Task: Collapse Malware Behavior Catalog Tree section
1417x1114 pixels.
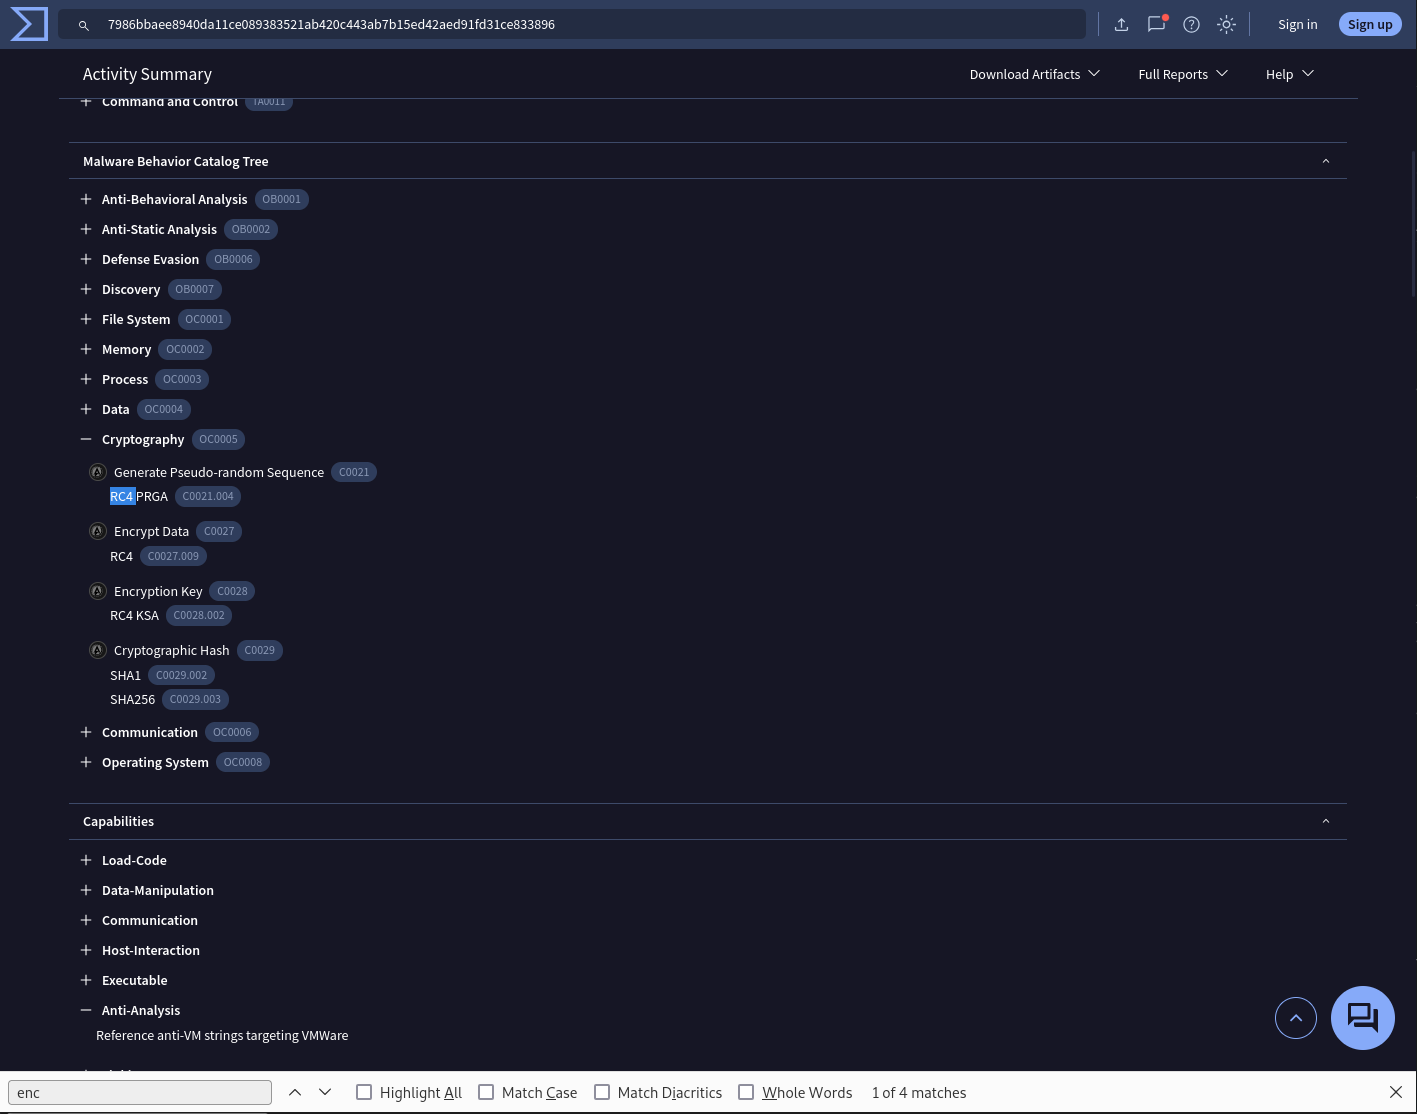Action: click(1326, 161)
